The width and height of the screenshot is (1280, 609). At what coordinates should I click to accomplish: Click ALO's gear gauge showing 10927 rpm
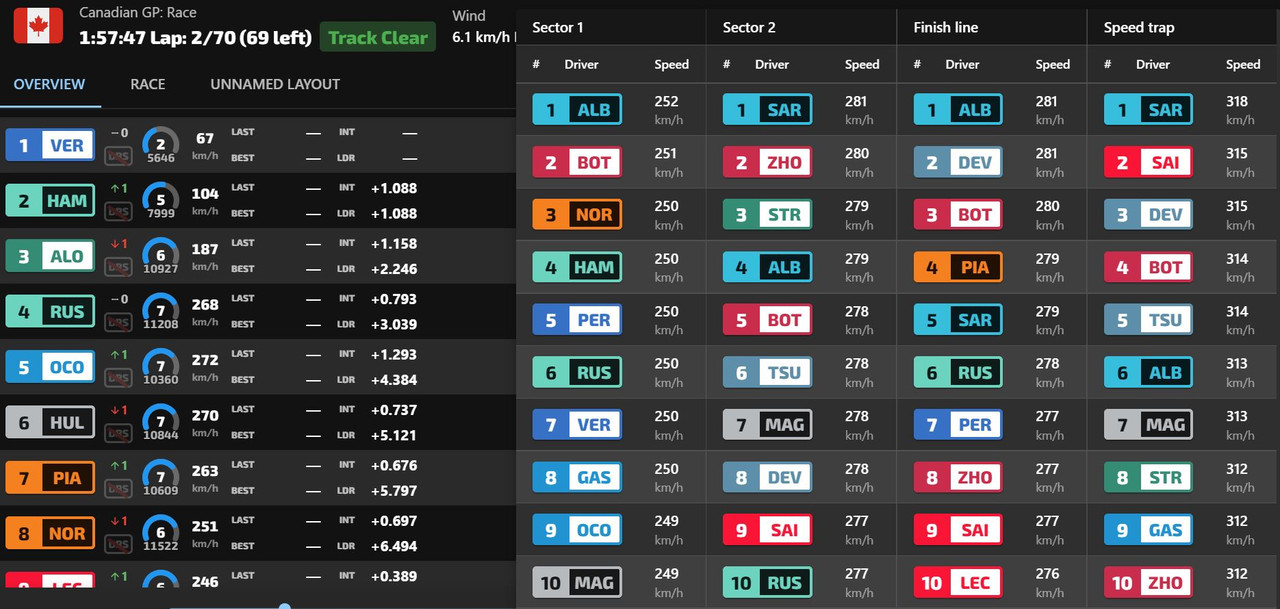pyautogui.click(x=160, y=256)
